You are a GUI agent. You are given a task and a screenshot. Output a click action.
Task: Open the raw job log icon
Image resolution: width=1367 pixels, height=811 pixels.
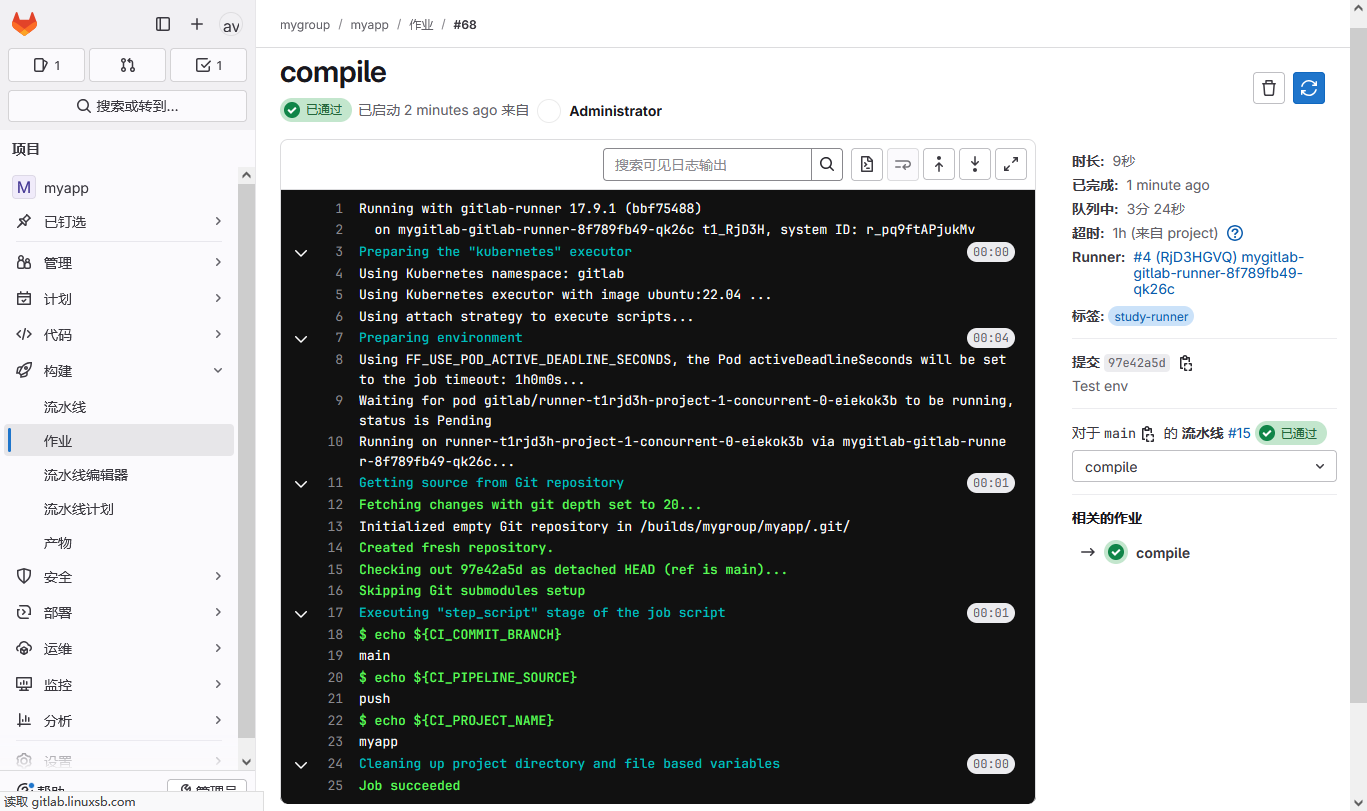[x=867, y=164]
